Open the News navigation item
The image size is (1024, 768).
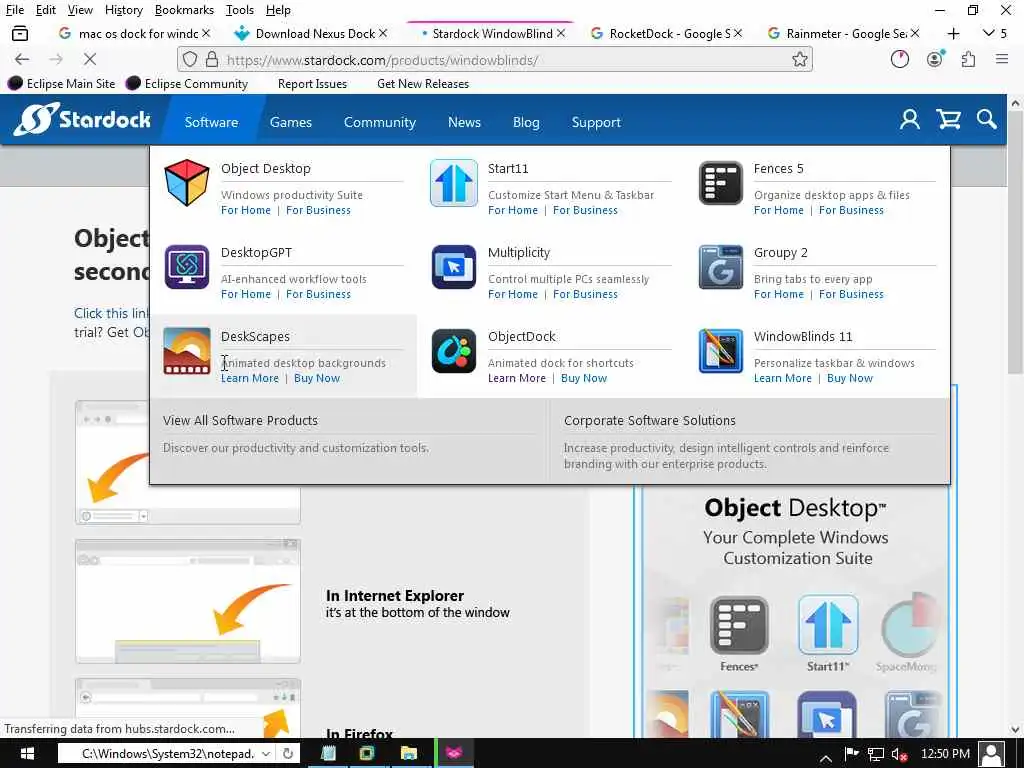point(464,122)
